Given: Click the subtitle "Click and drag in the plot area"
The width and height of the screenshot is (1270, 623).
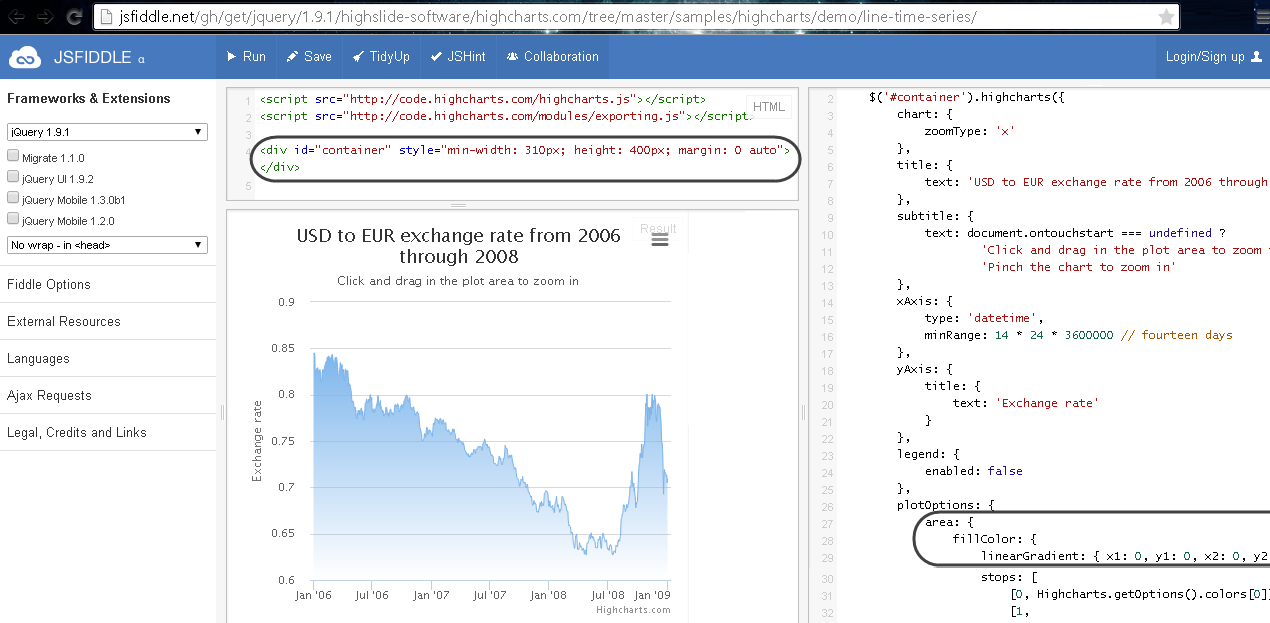Looking at the screenshot, I should 458,281.
